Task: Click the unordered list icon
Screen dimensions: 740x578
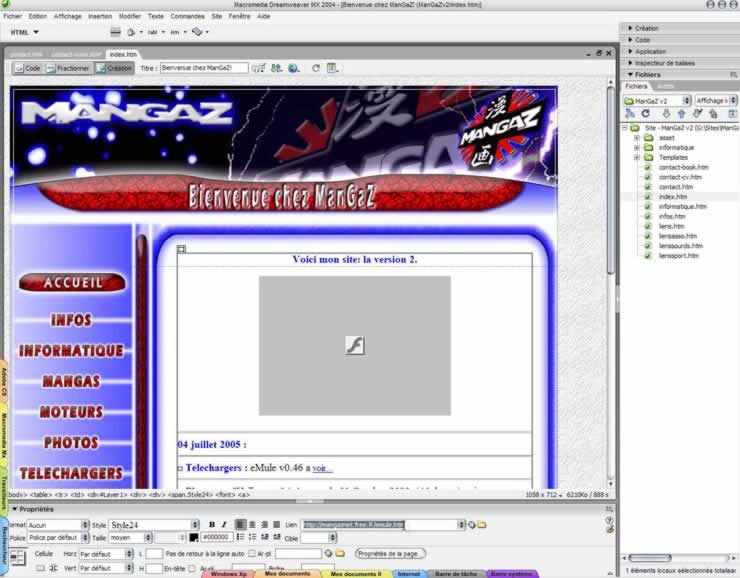Action: click(241, 537)
